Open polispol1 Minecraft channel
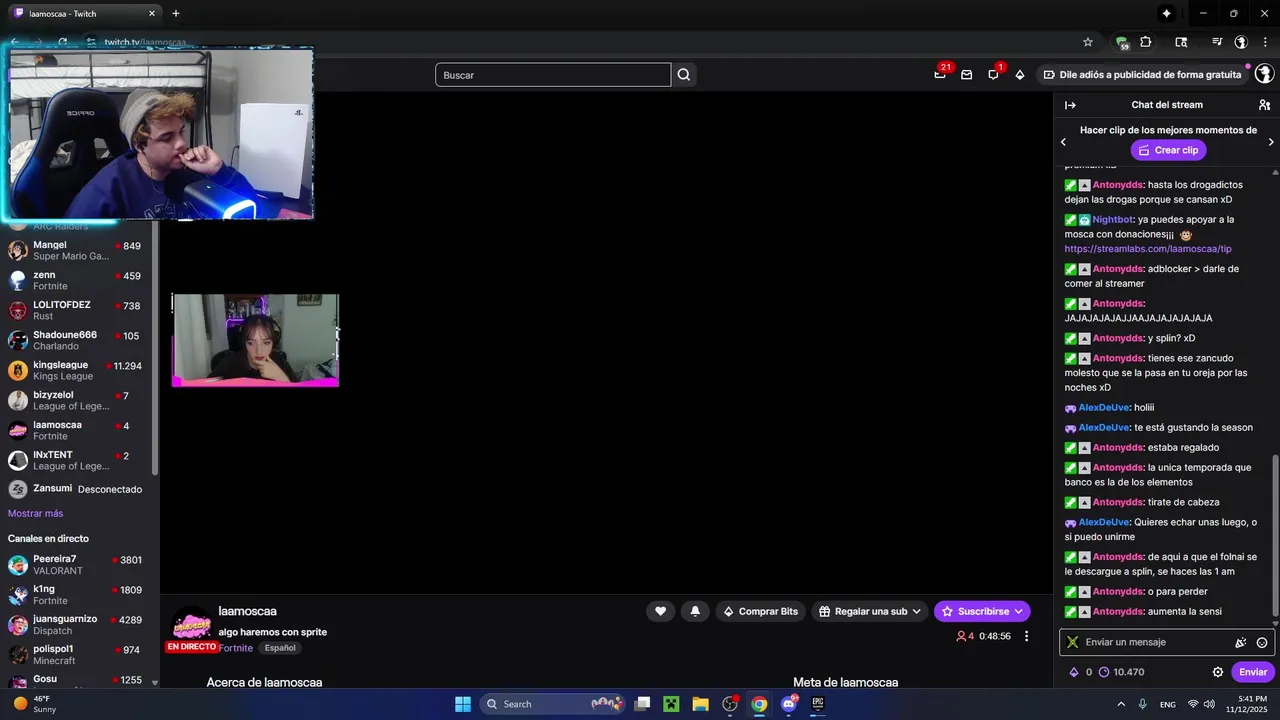This screenshot has height=720, width=1280. (x=77, y=654)
